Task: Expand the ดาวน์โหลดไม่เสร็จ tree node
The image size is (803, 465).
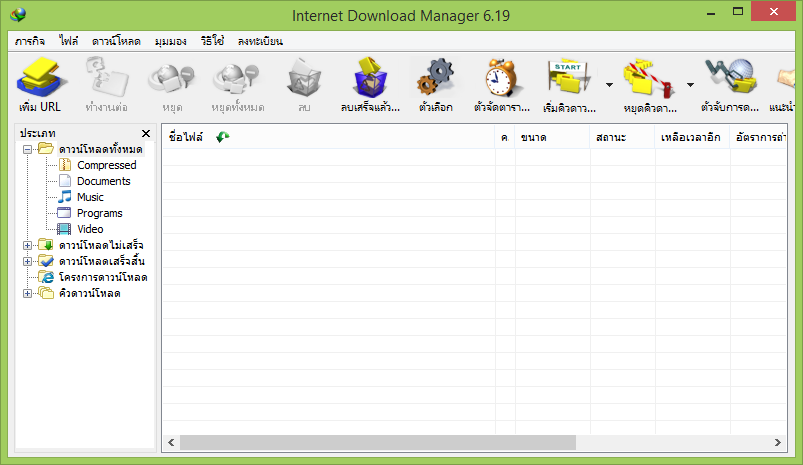Action: [x=27, y=245]
